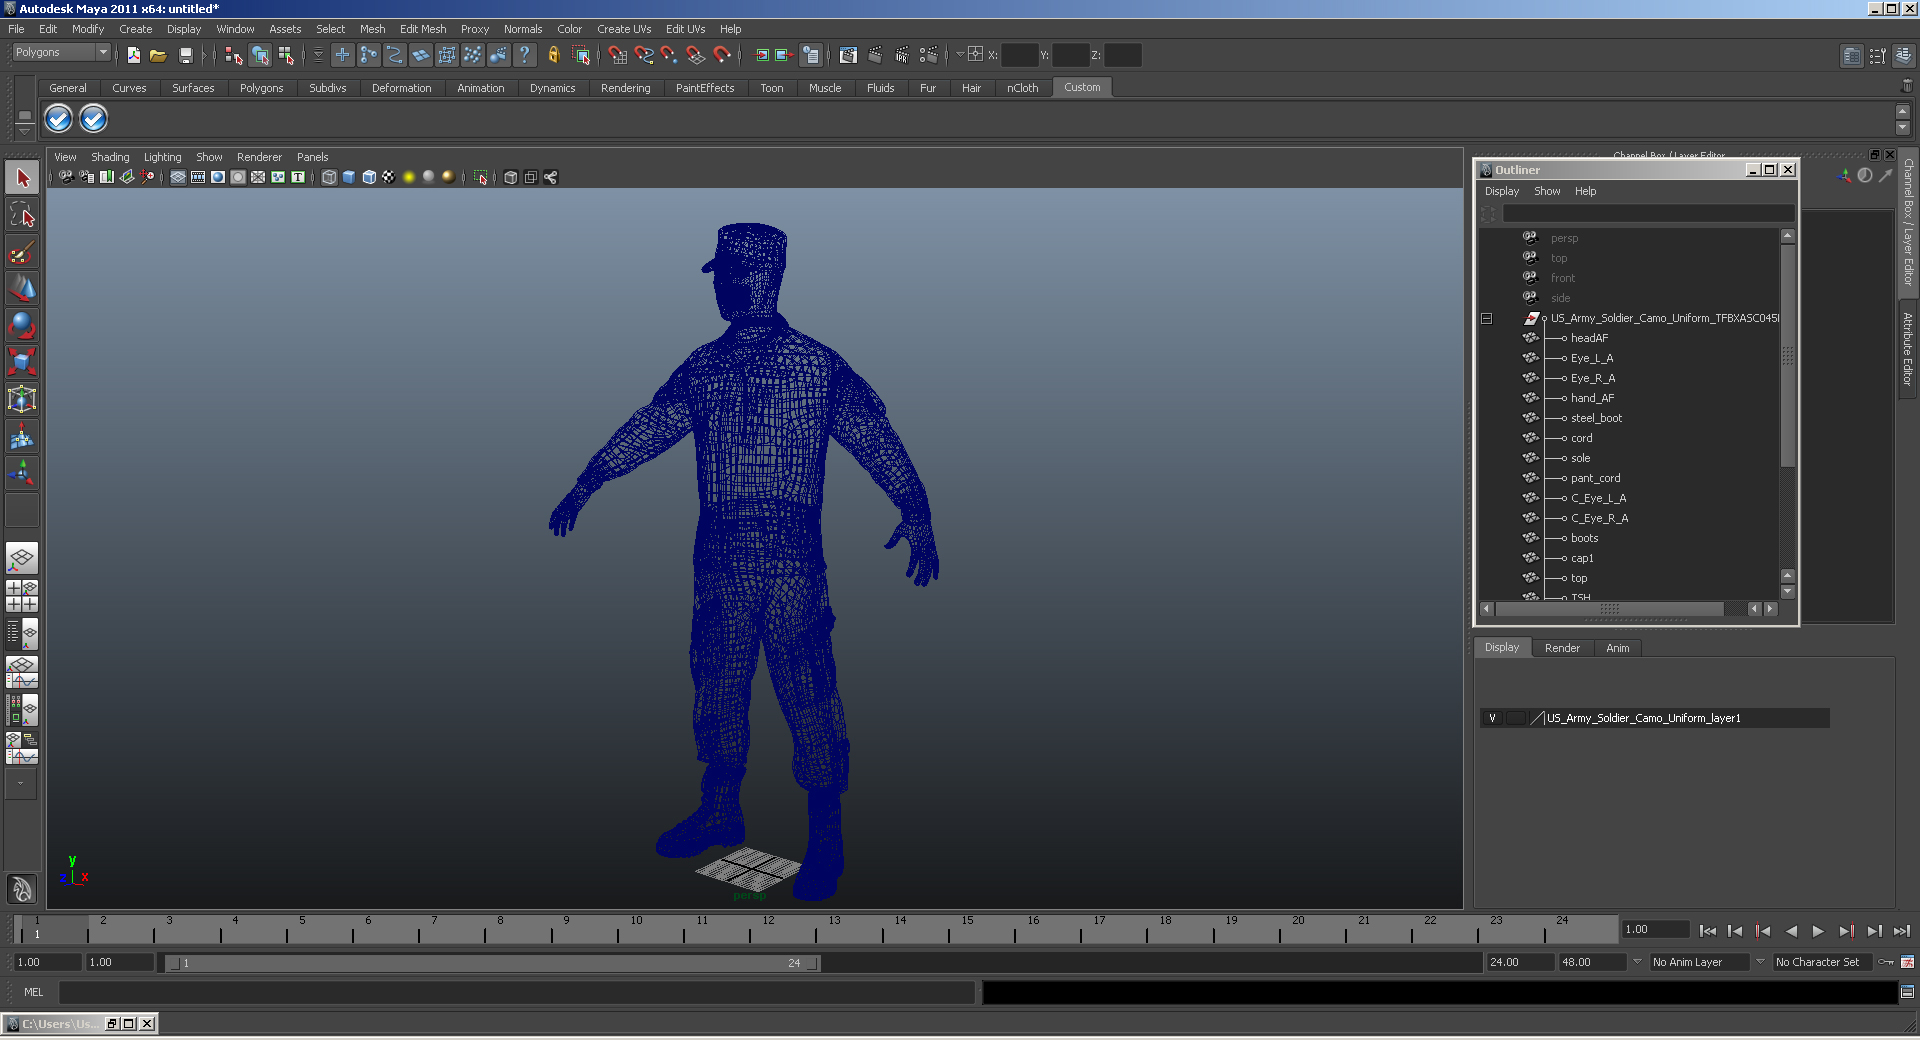Open the viewport Shading menu
The height and width of the screenshot is (1040, 1920).
[x=110, y=157]
